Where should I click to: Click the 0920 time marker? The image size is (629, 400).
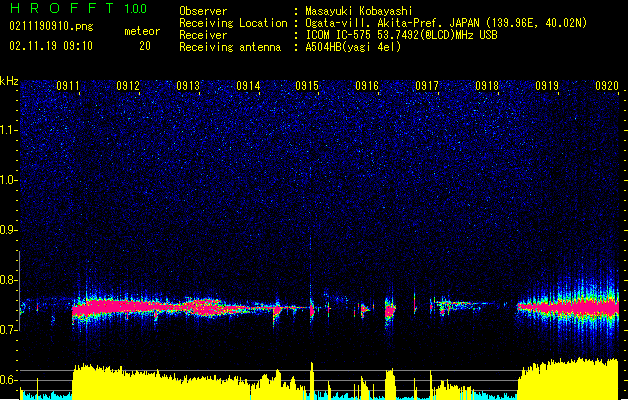coord(607,86)
